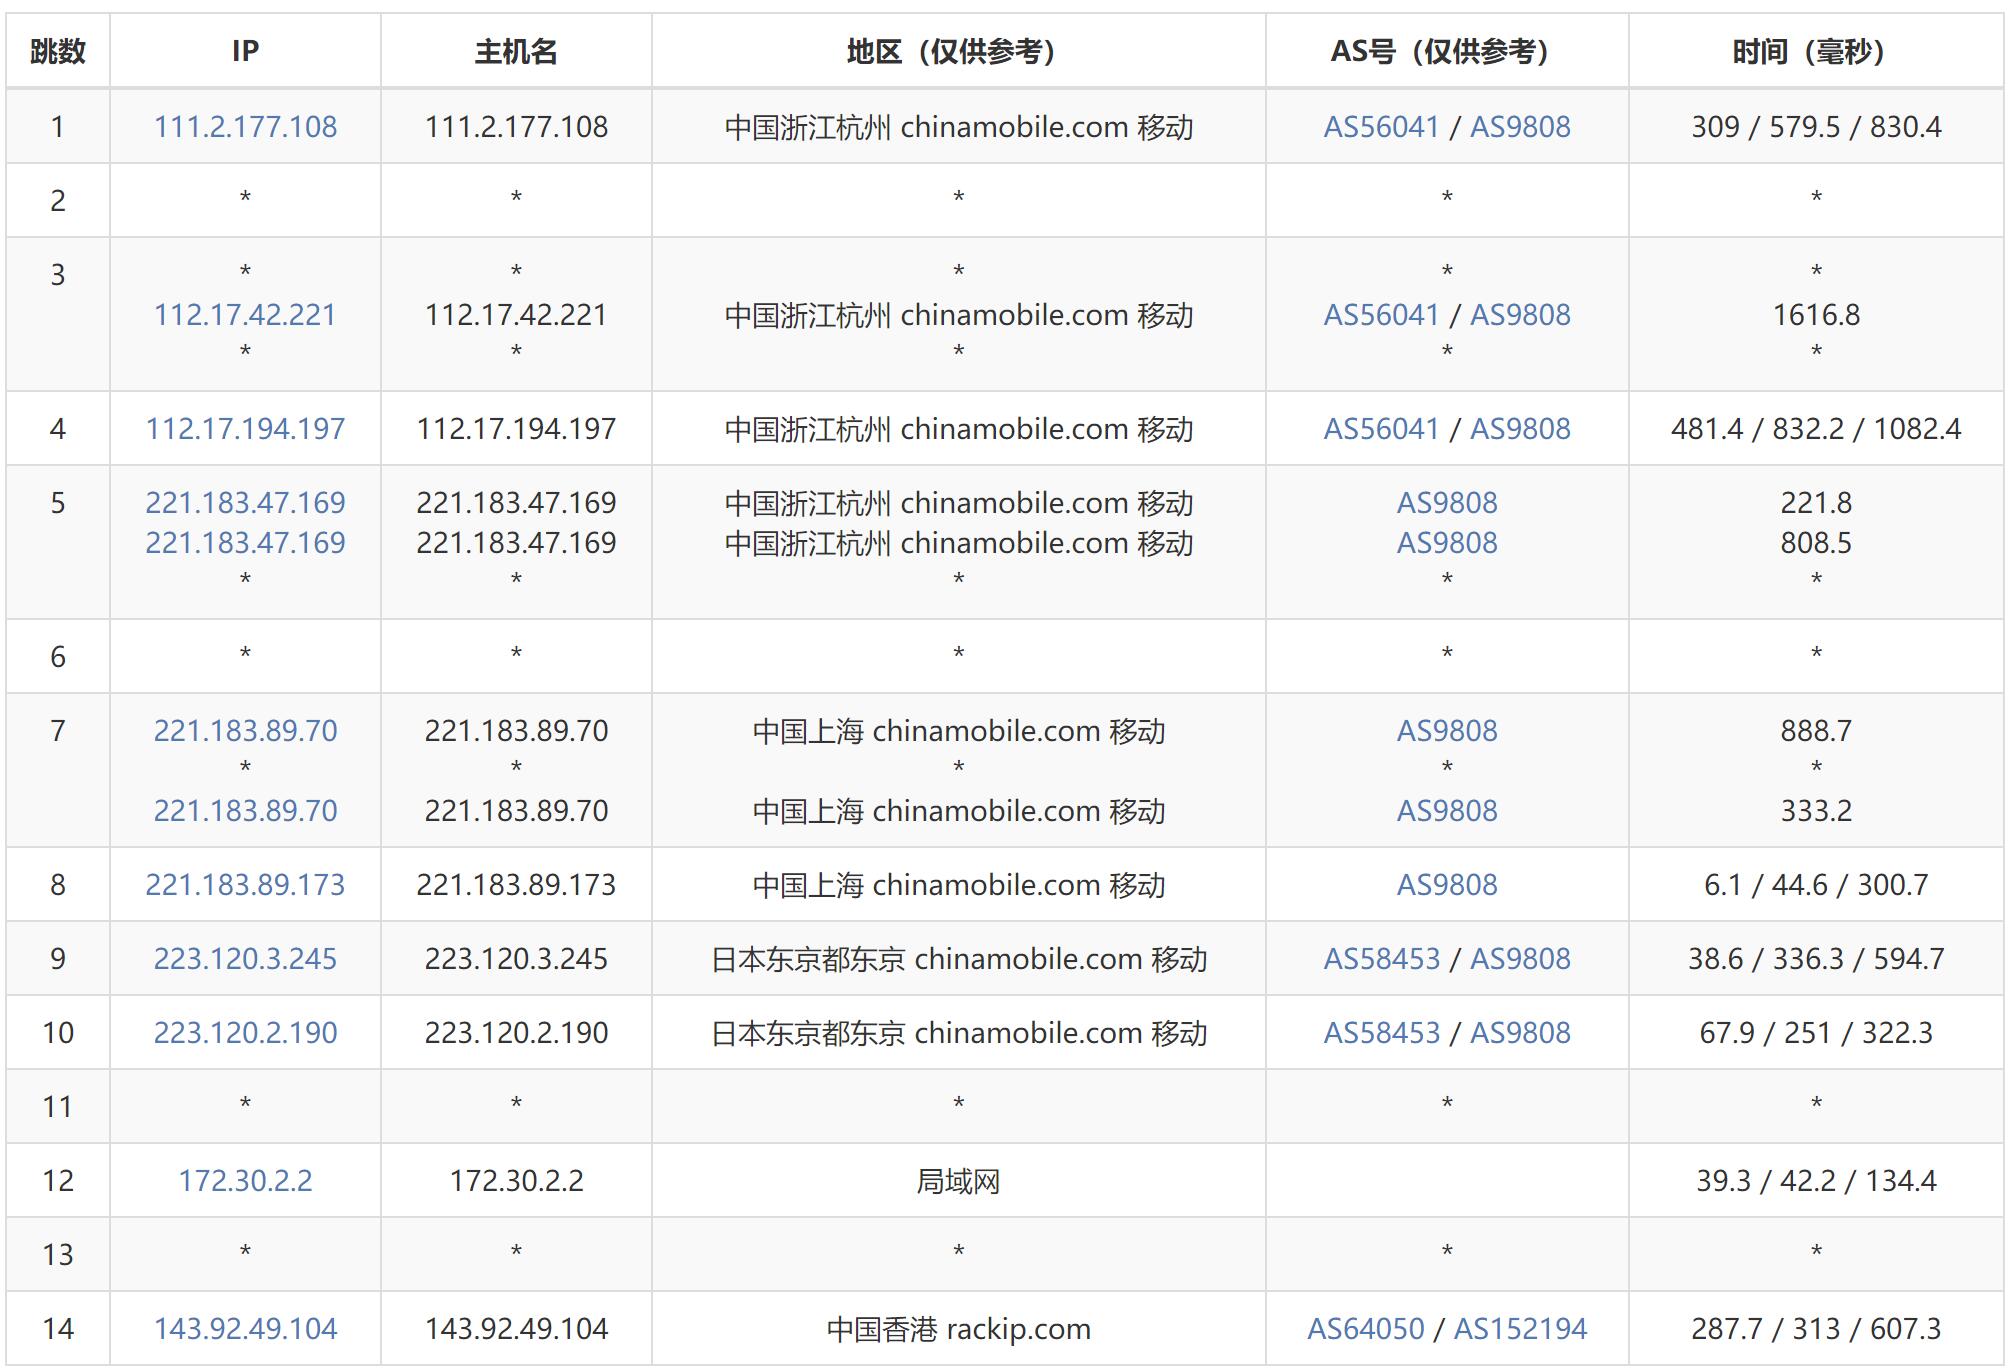The height and width of the screenshot is (1372, 2012).
Task: Click hop number 1 in the 跳数 column
Action: [x=58, y=127]
